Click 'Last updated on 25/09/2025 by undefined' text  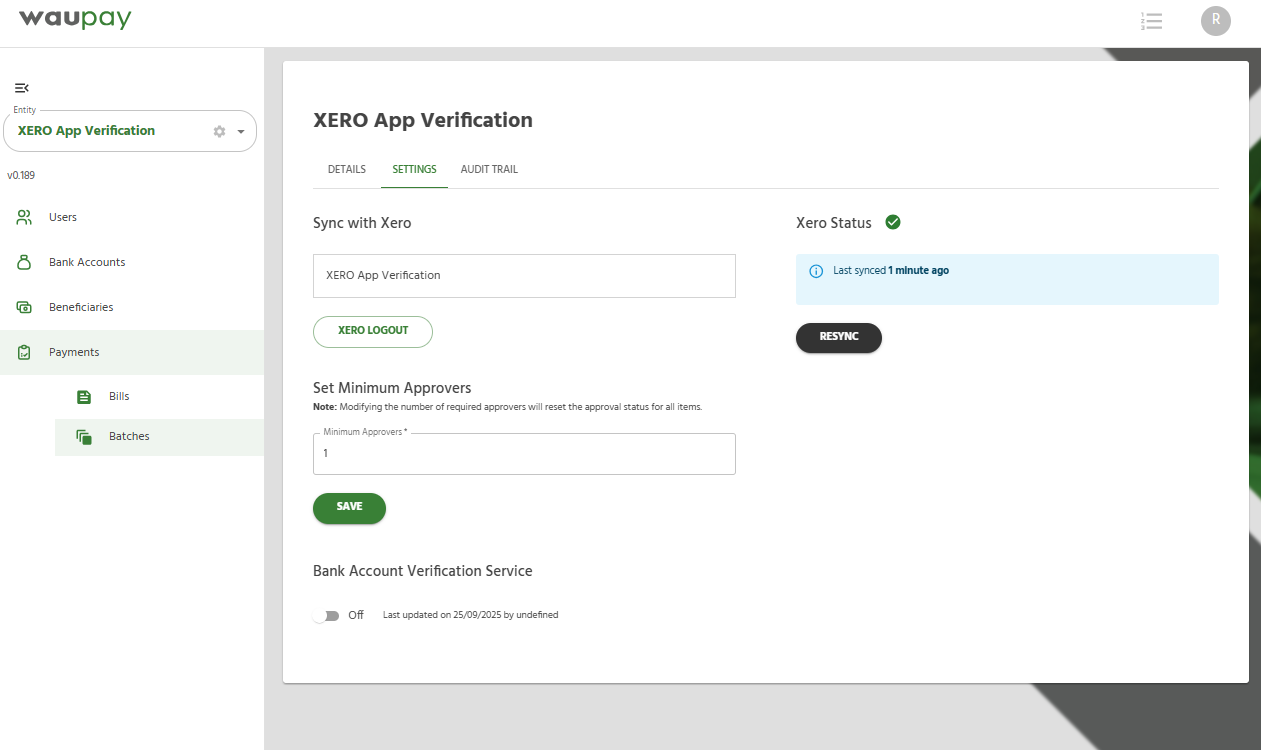470,615
